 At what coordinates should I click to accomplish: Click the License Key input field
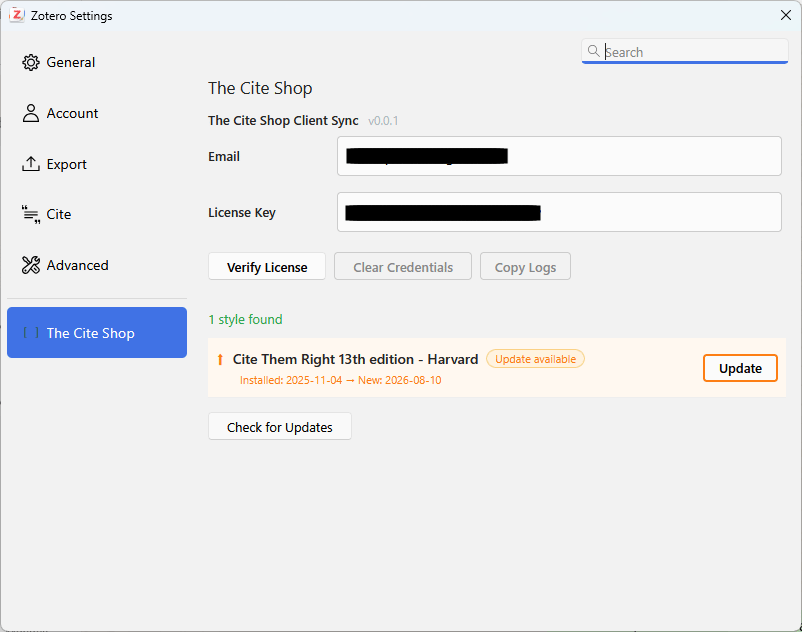pos(559,212)
